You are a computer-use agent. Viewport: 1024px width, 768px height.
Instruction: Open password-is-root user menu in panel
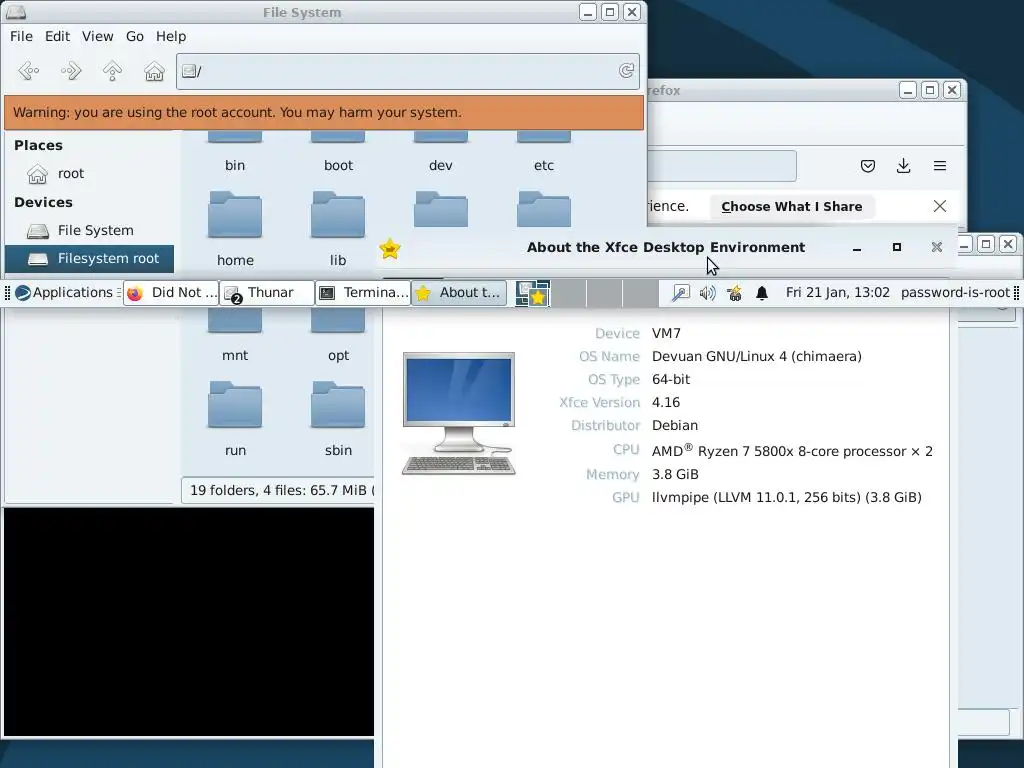click(955, 293)
